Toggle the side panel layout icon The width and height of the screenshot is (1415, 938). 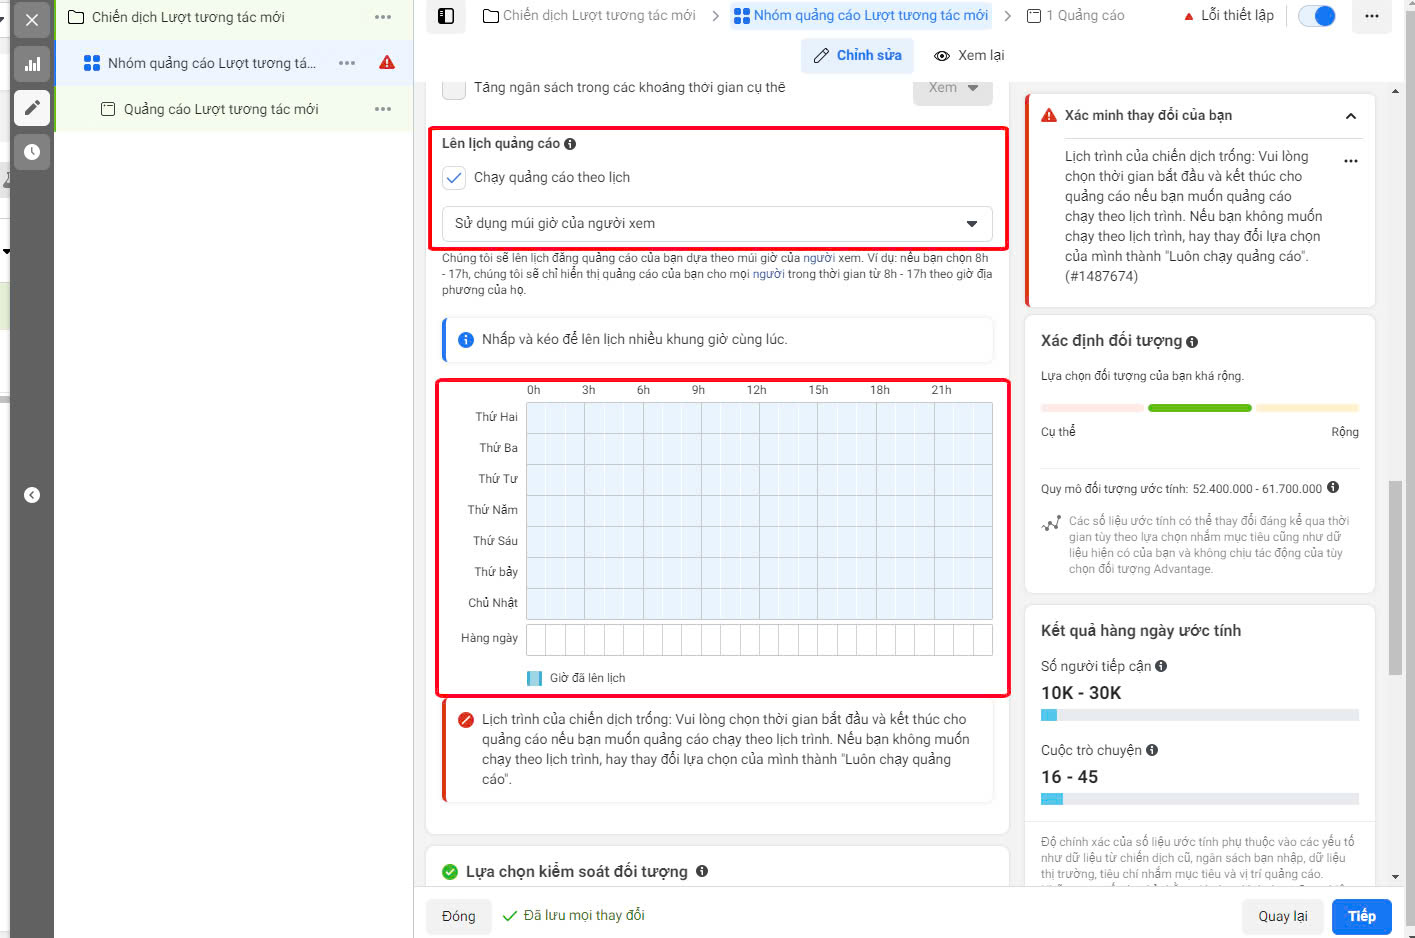[446, 16]
